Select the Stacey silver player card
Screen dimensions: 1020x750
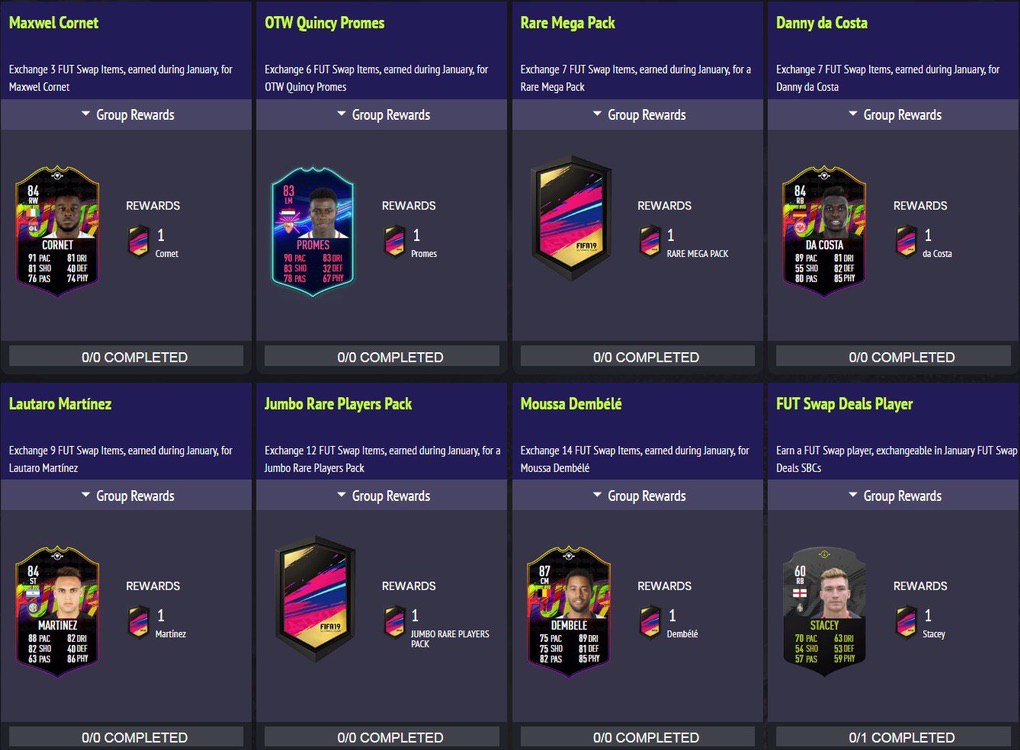click(824, 611)
